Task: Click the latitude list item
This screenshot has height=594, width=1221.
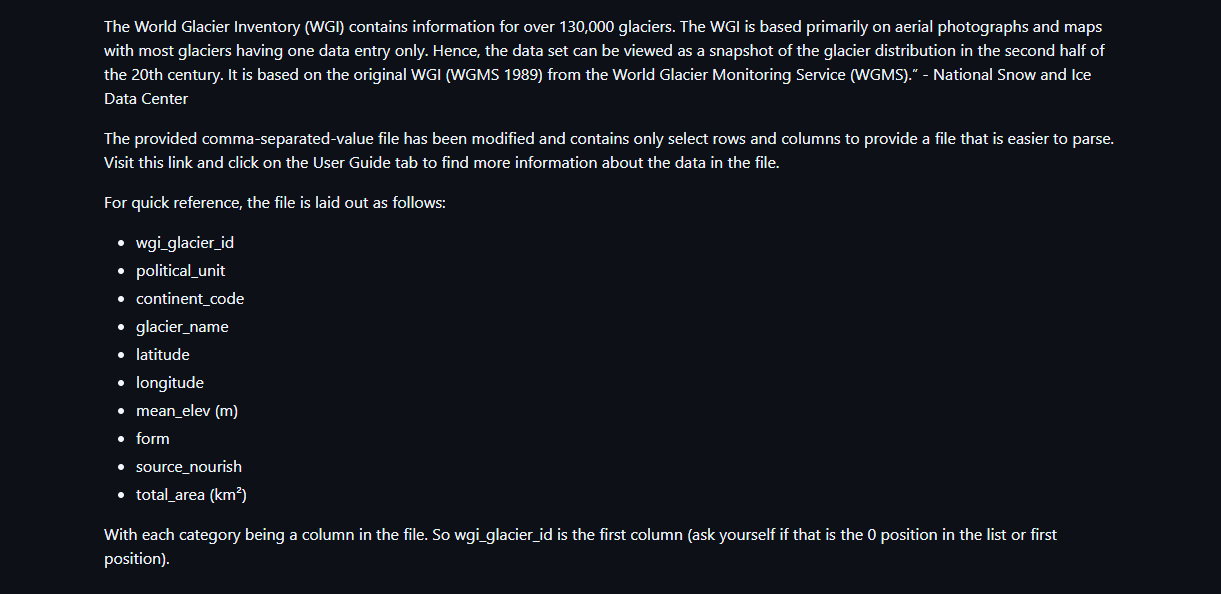Action: 163,355
